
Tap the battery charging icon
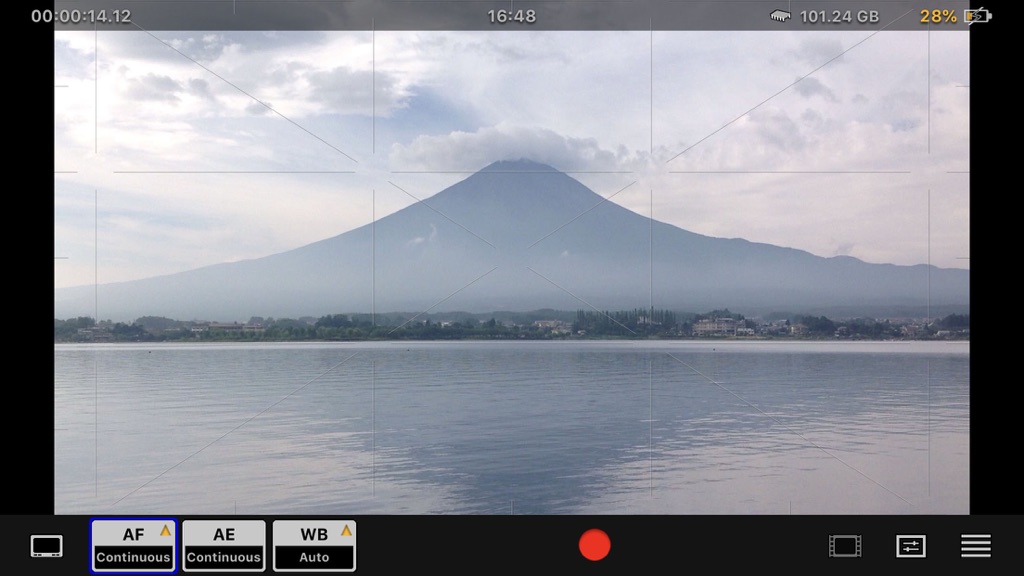tap(978, 16)
